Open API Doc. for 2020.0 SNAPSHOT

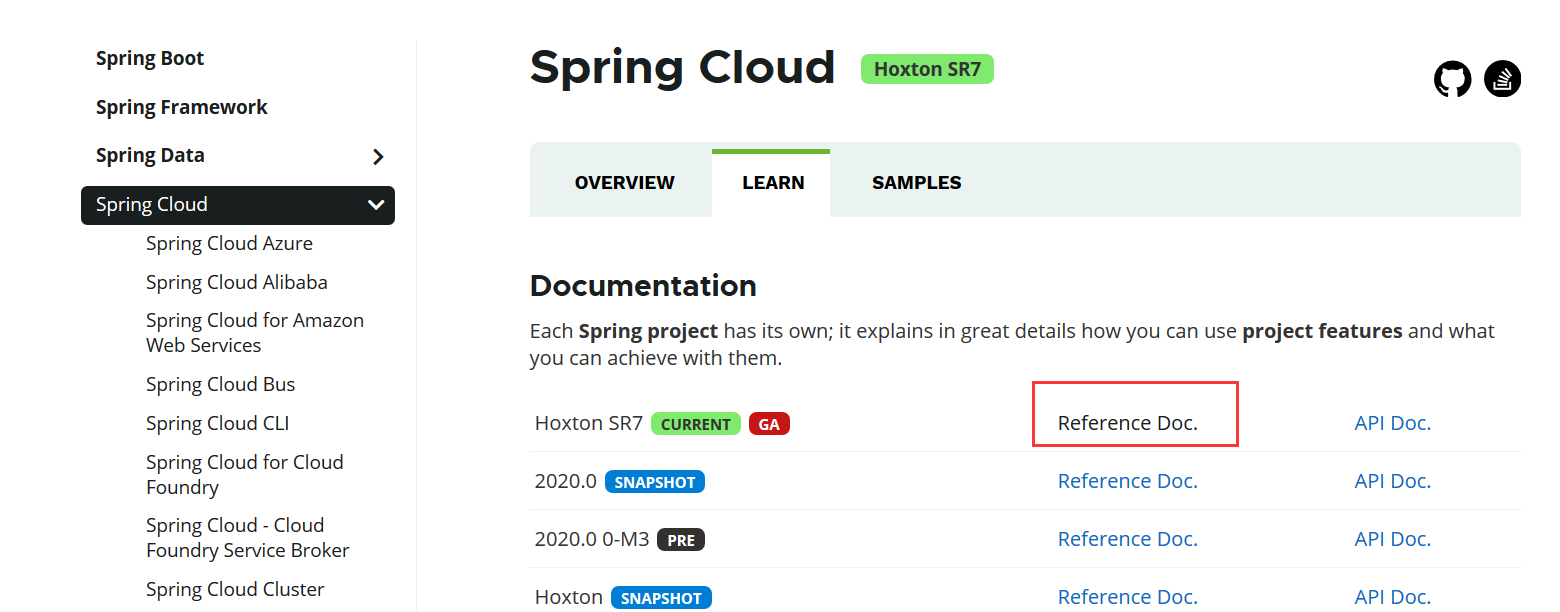(x=1393, y=481)
